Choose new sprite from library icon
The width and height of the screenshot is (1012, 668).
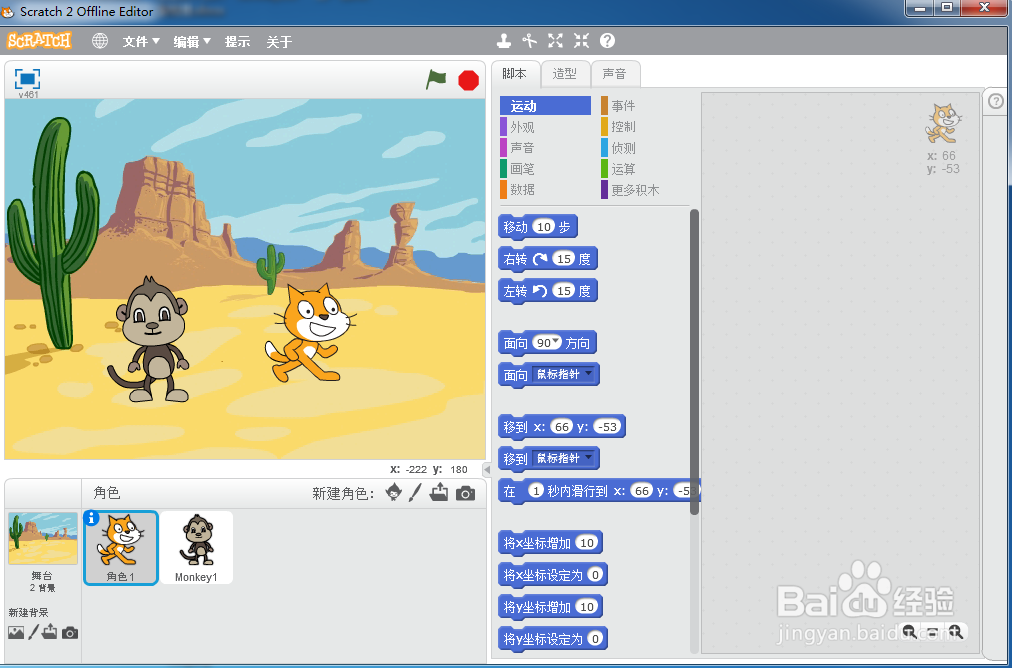[x=393, y=493]
